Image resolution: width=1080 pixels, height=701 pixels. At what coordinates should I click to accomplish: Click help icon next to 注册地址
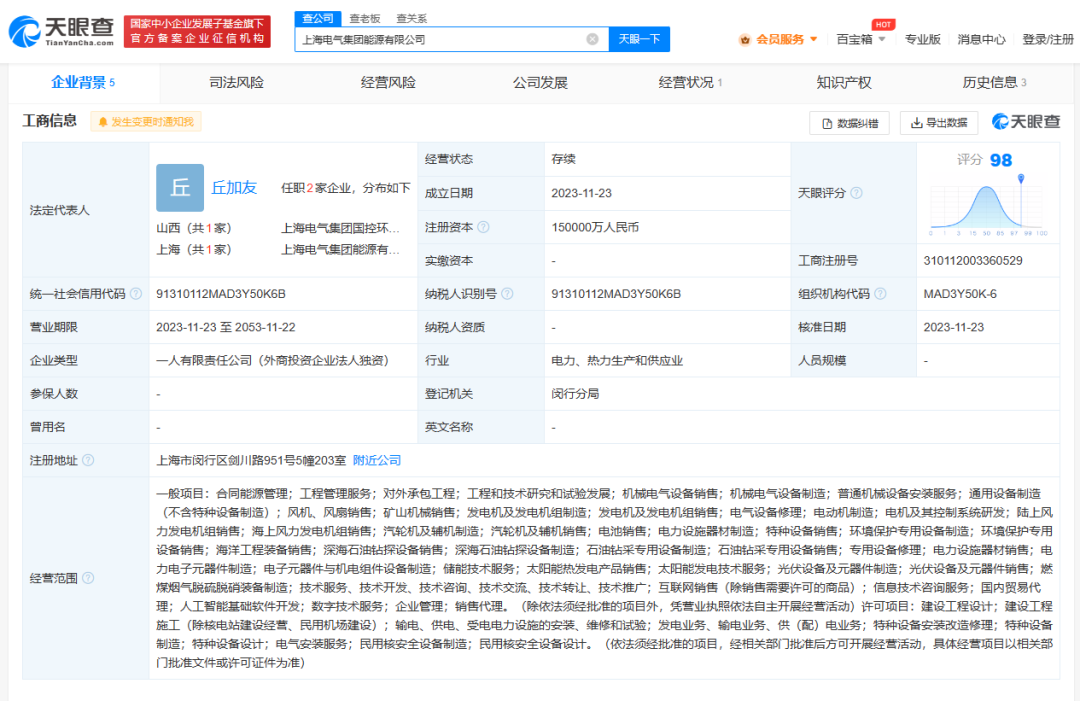click(x=88, y=461)
